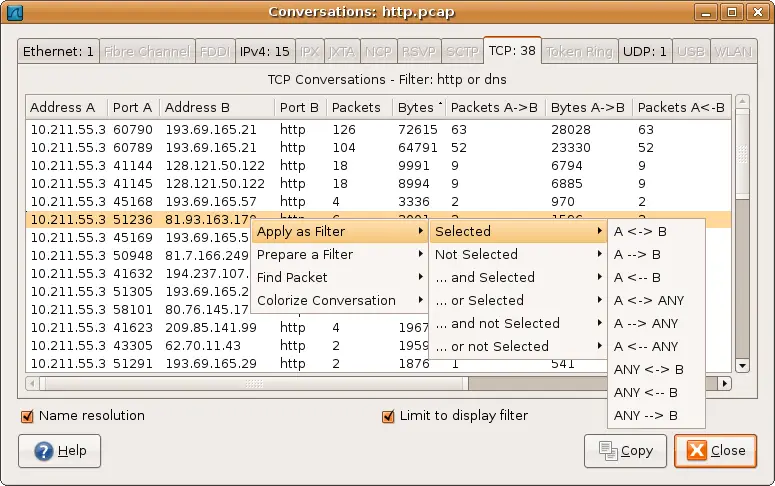Click the Help button
775x486 pixels.
pyautogui.click(x=60, y=451)
